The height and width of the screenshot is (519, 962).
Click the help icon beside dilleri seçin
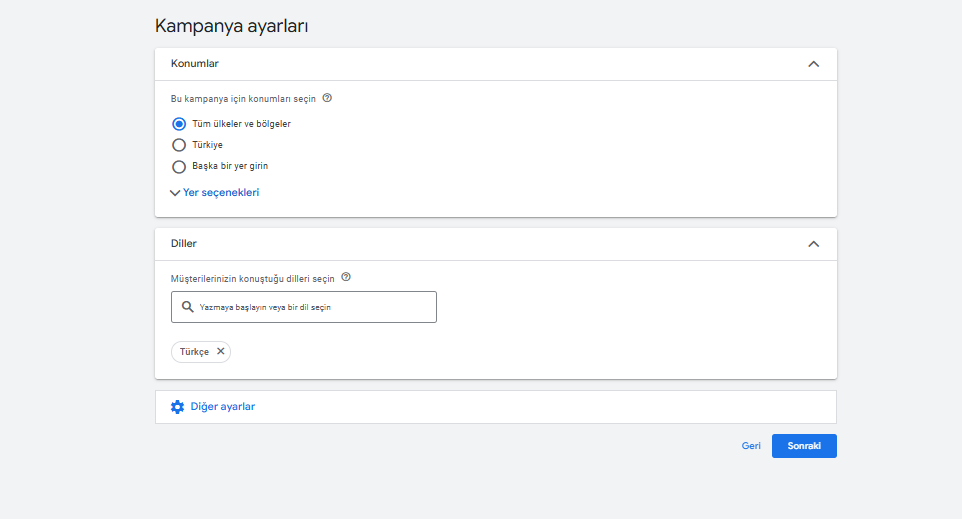pos(346,277)
